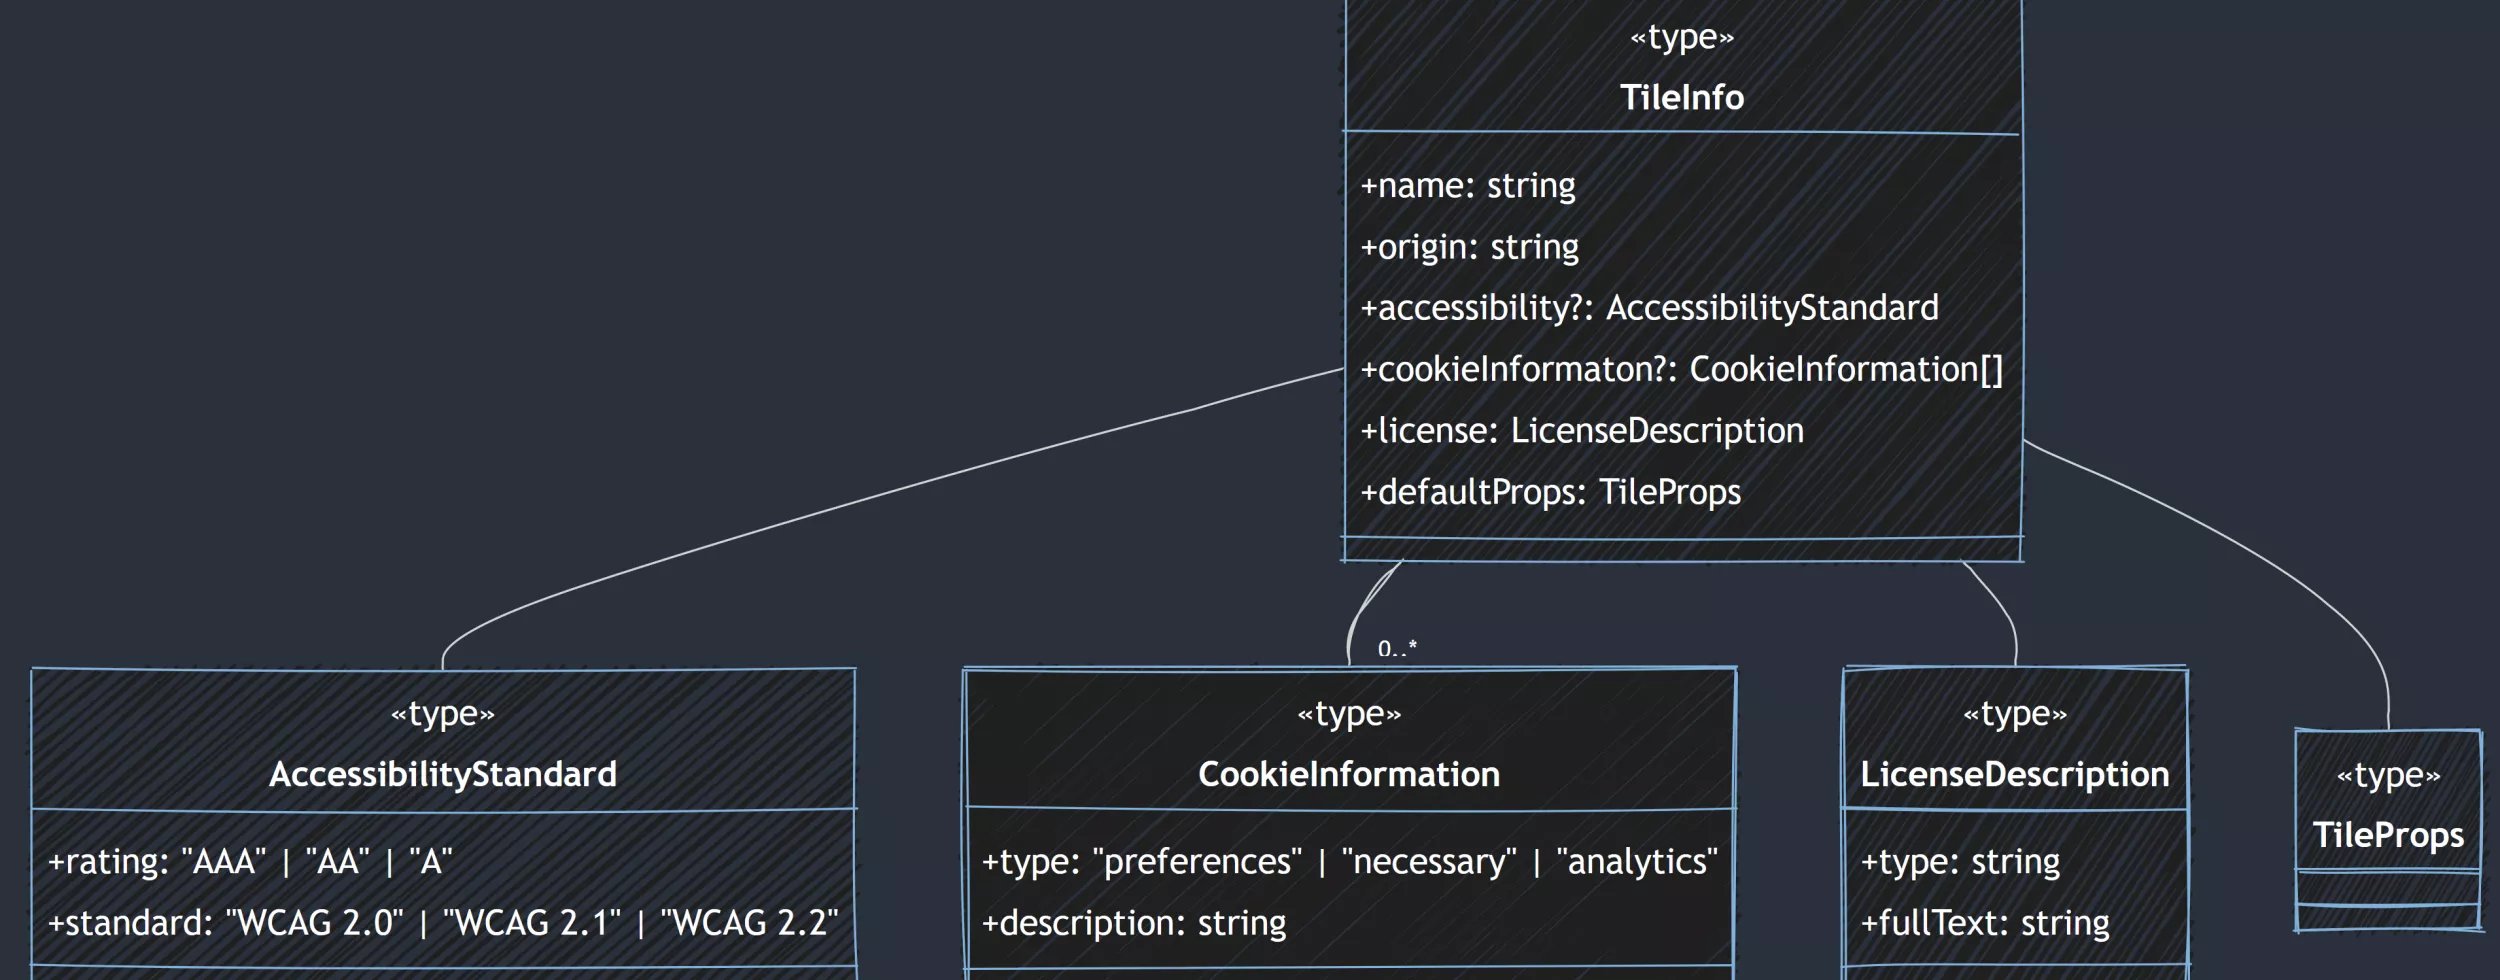Click the +fullText: string attribute
The height and width of the screenshot is (980, 2500).
coord(1985,923)
